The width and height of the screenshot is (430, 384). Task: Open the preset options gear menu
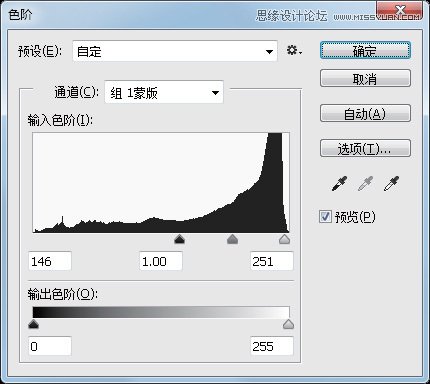click(x=294, y=51)
